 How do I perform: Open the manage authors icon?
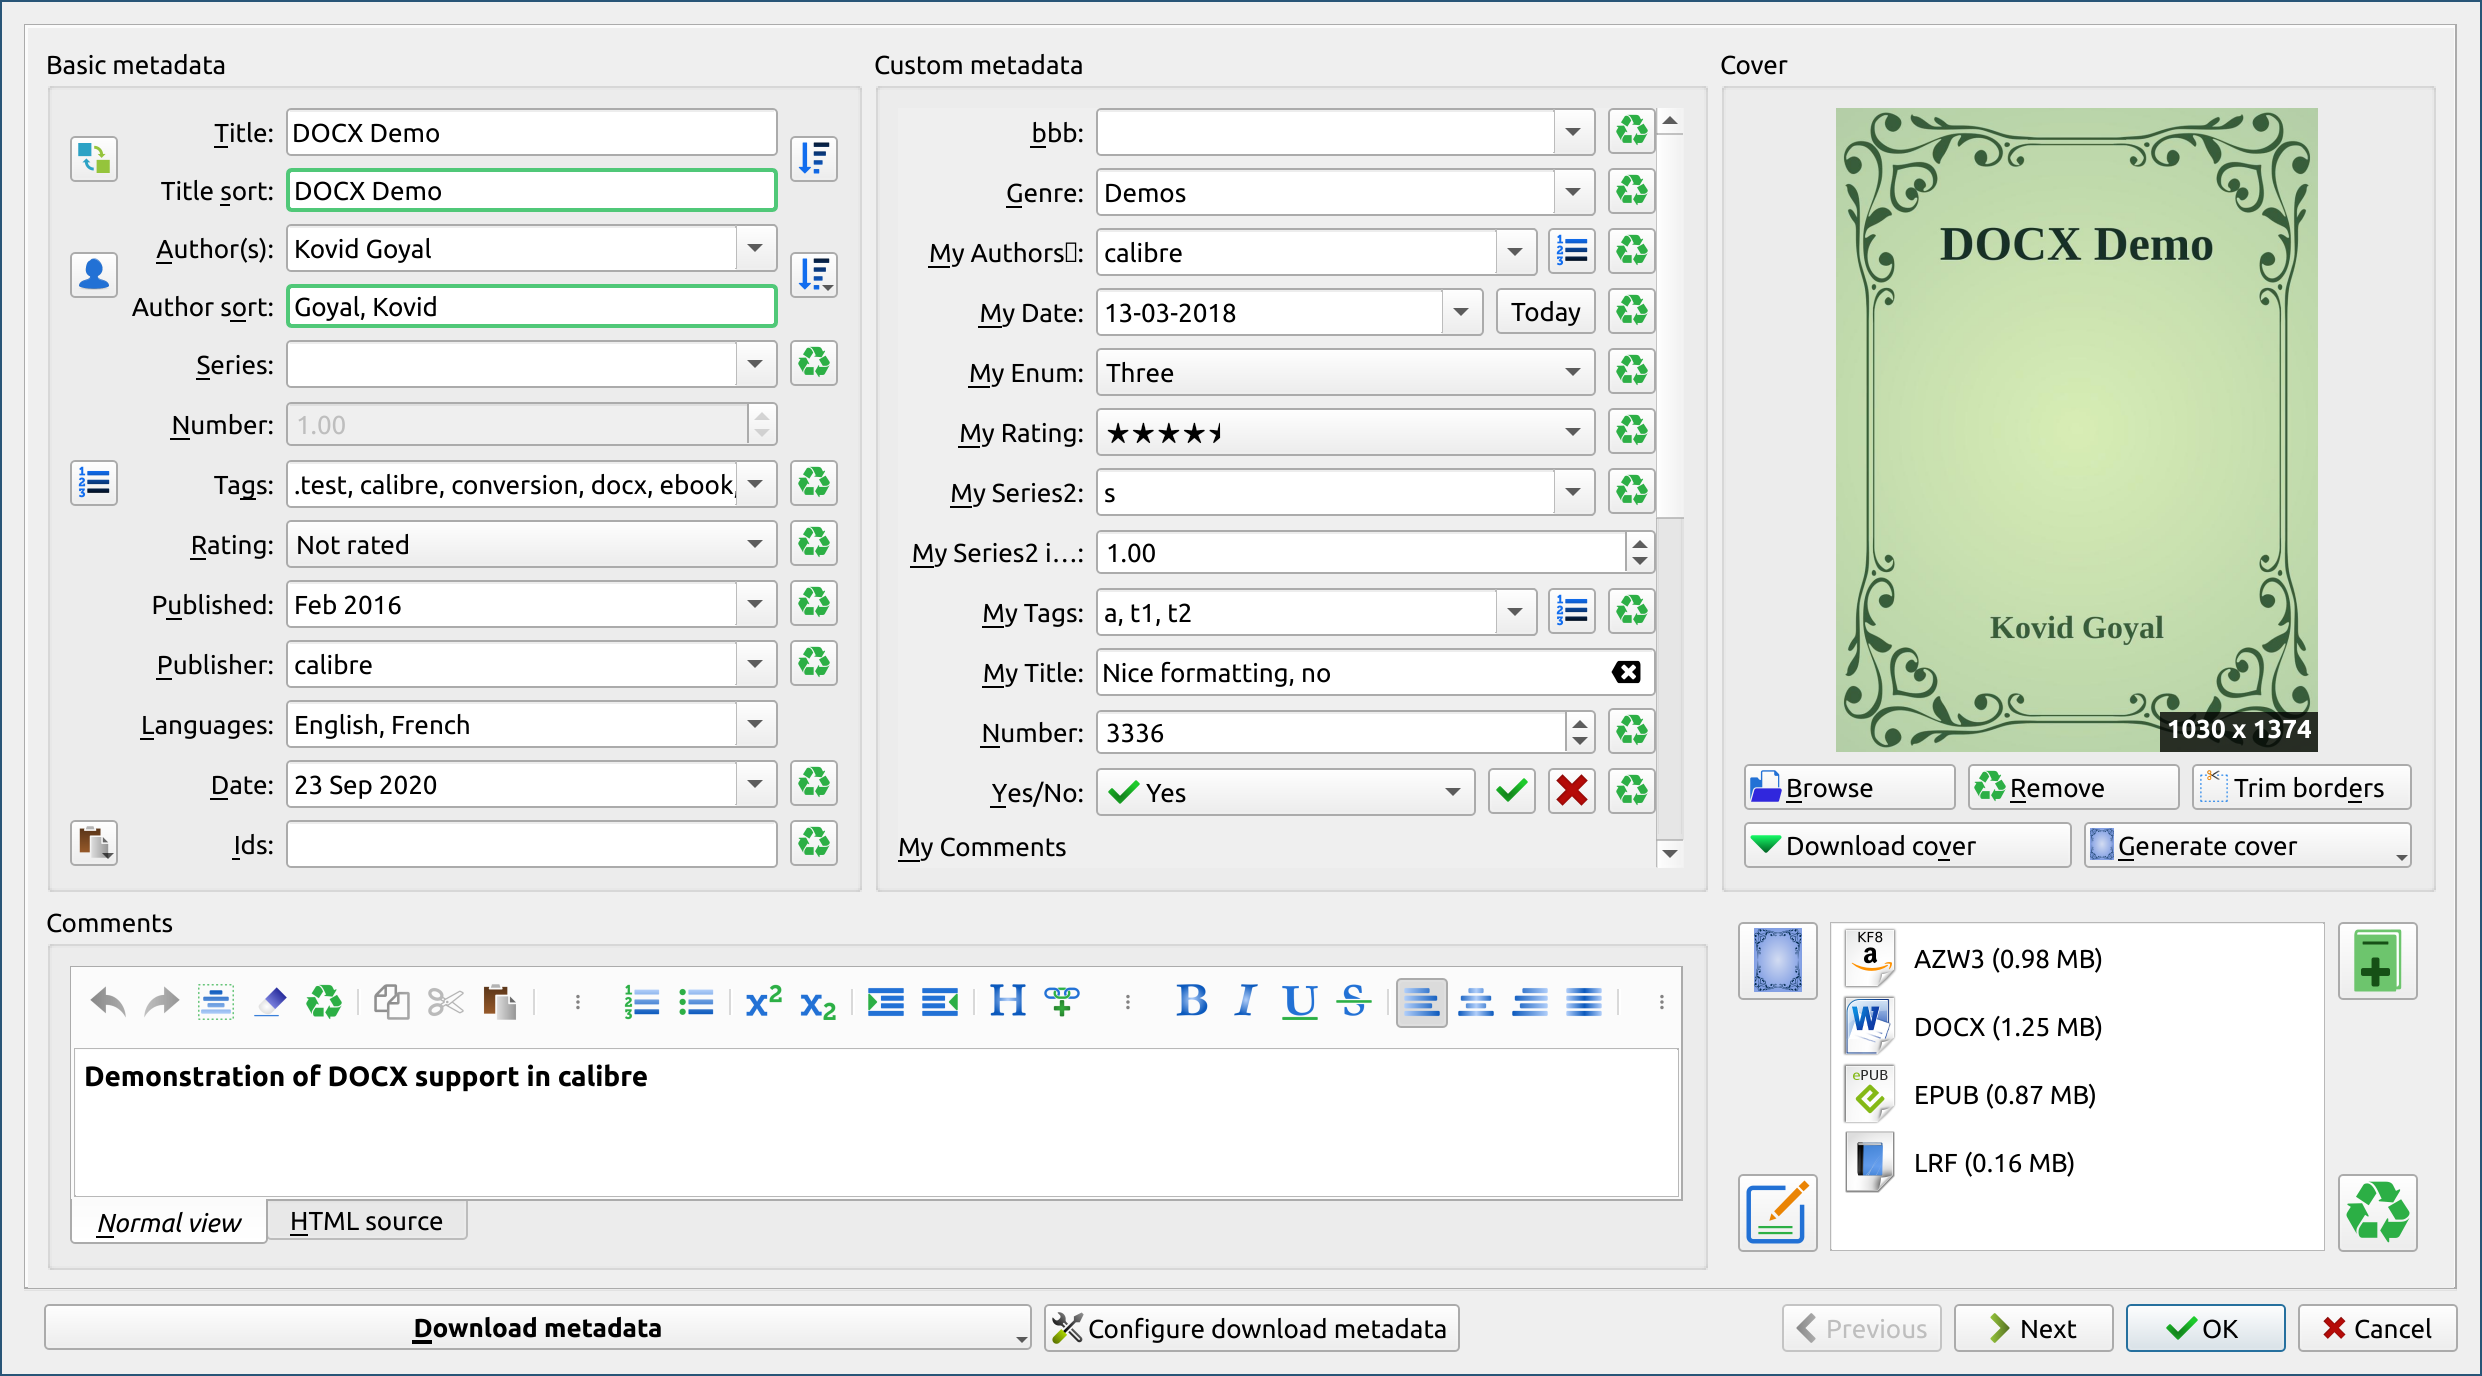tap(94, 275)
